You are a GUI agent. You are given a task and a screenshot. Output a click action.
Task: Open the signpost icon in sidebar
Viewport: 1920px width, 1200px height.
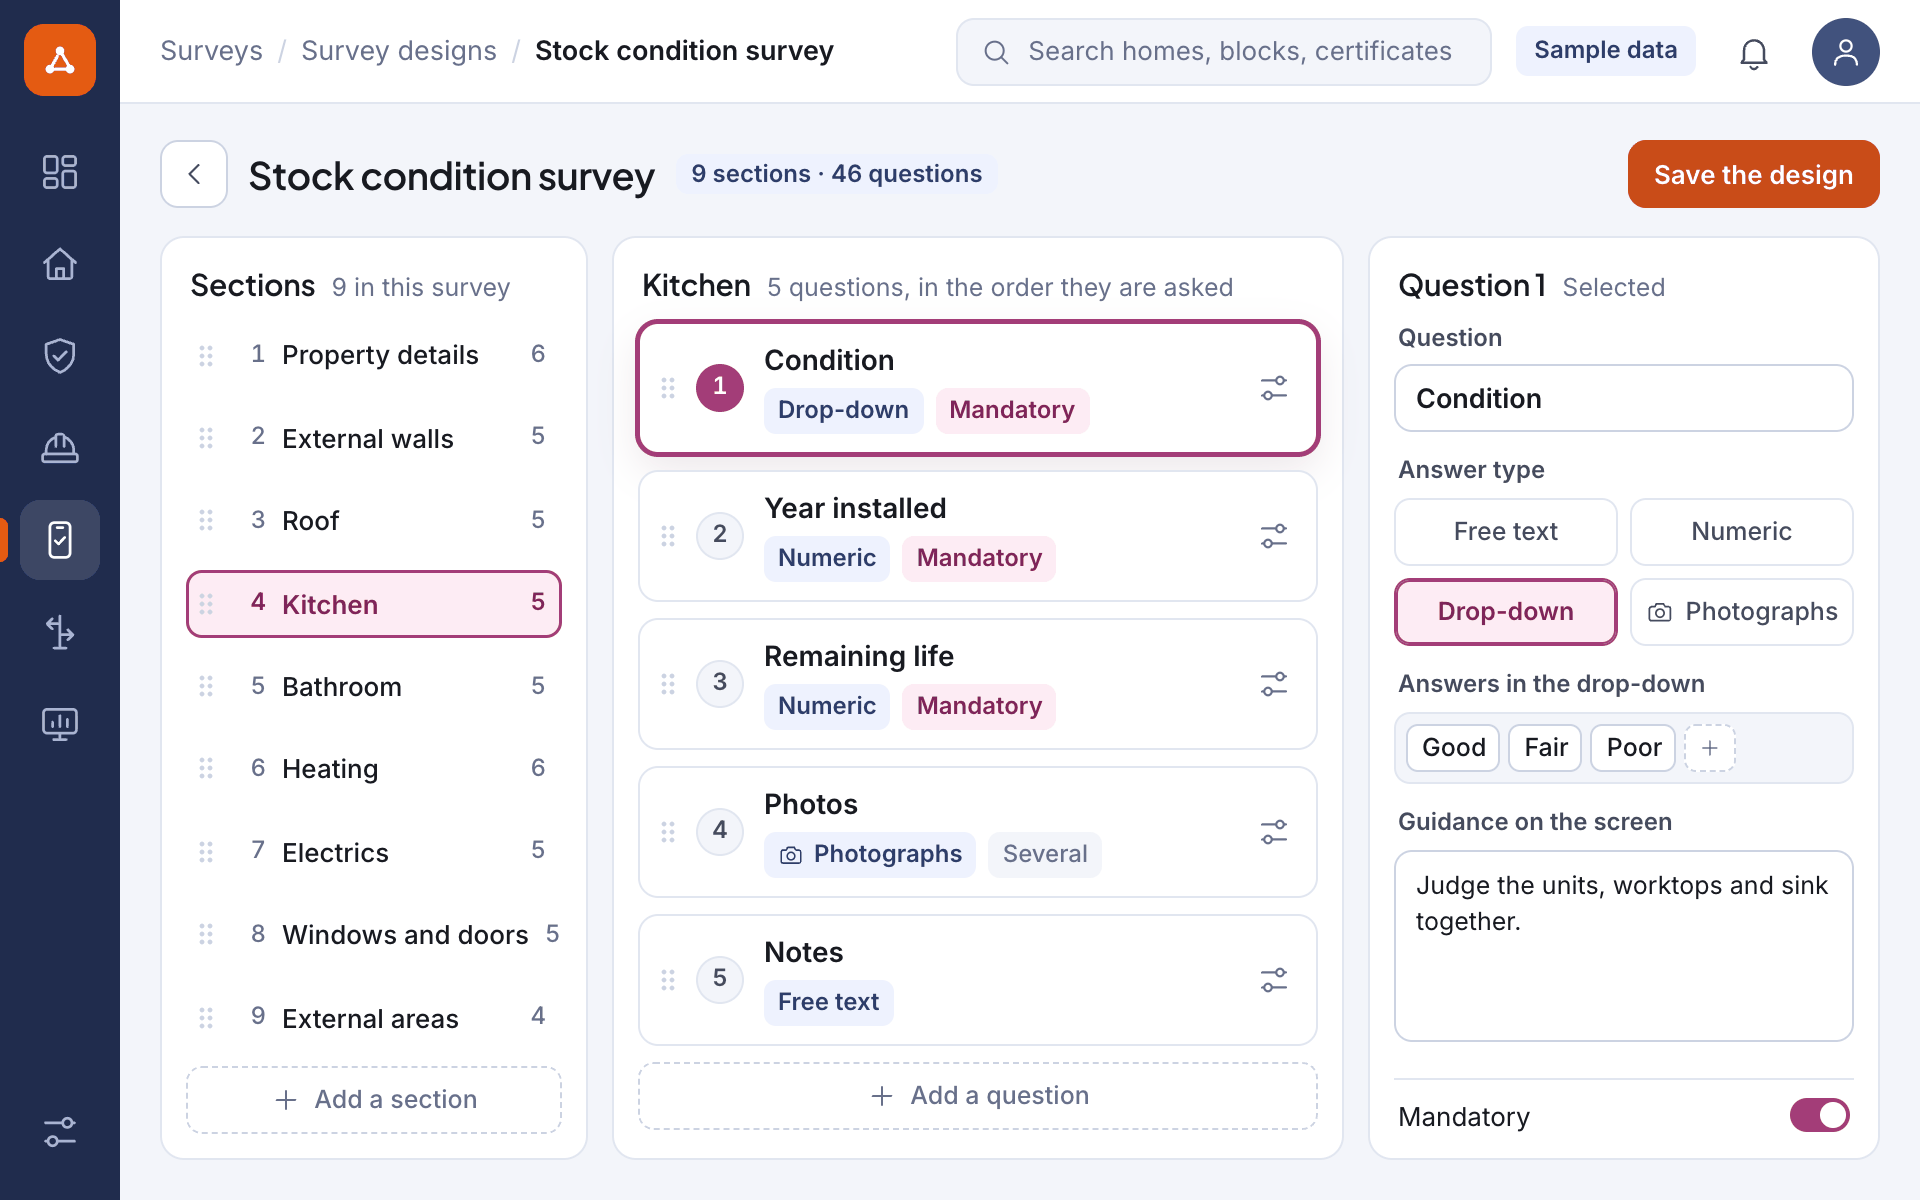coord(60,632)
